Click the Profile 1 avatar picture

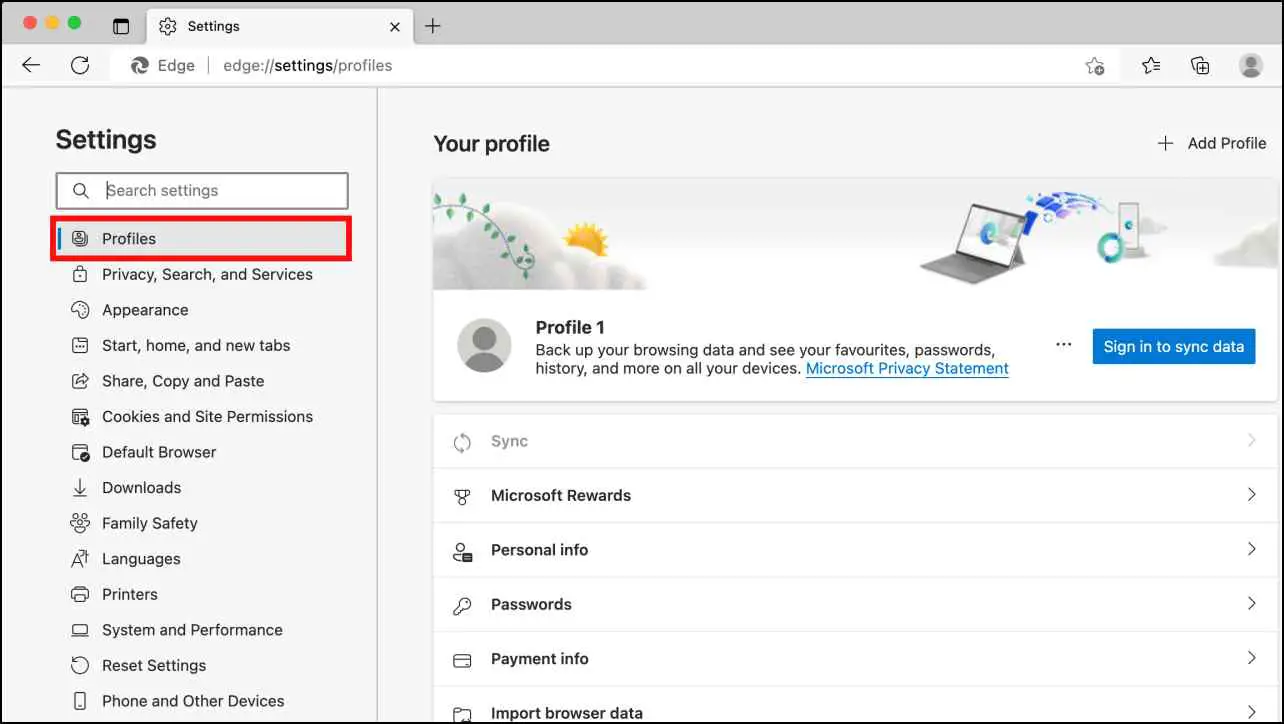click(484, 345)
